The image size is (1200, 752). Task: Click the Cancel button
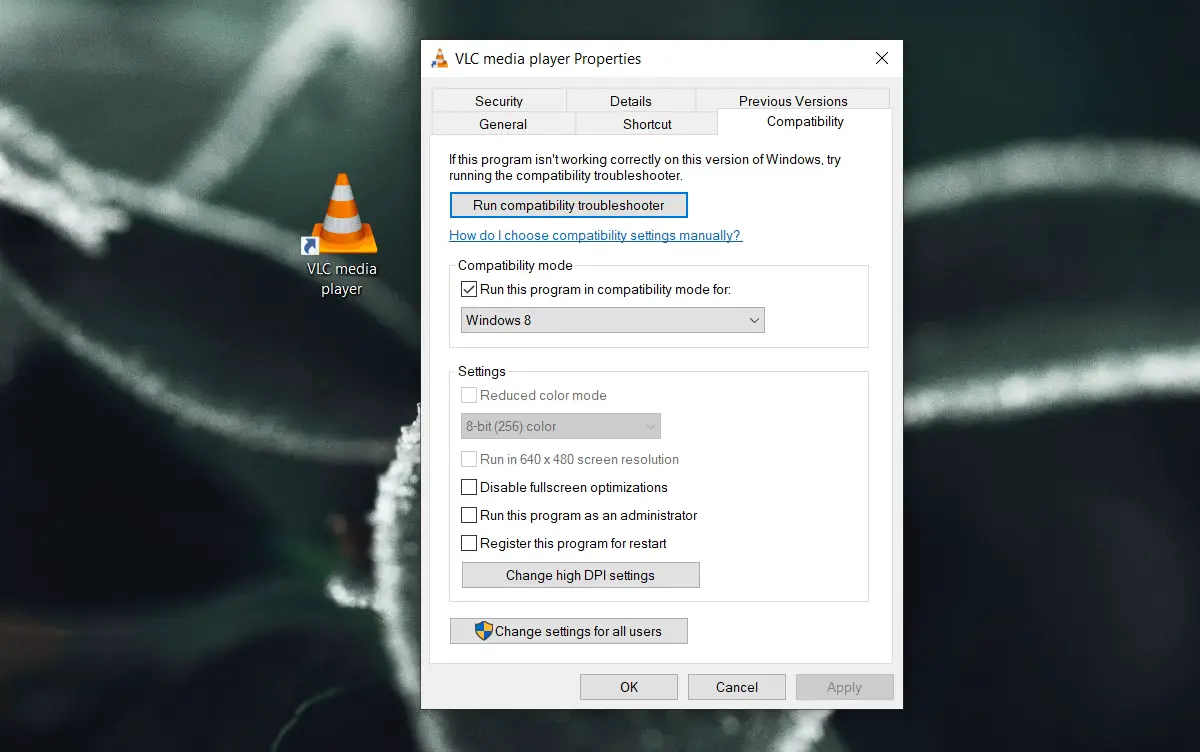(737, 687)
